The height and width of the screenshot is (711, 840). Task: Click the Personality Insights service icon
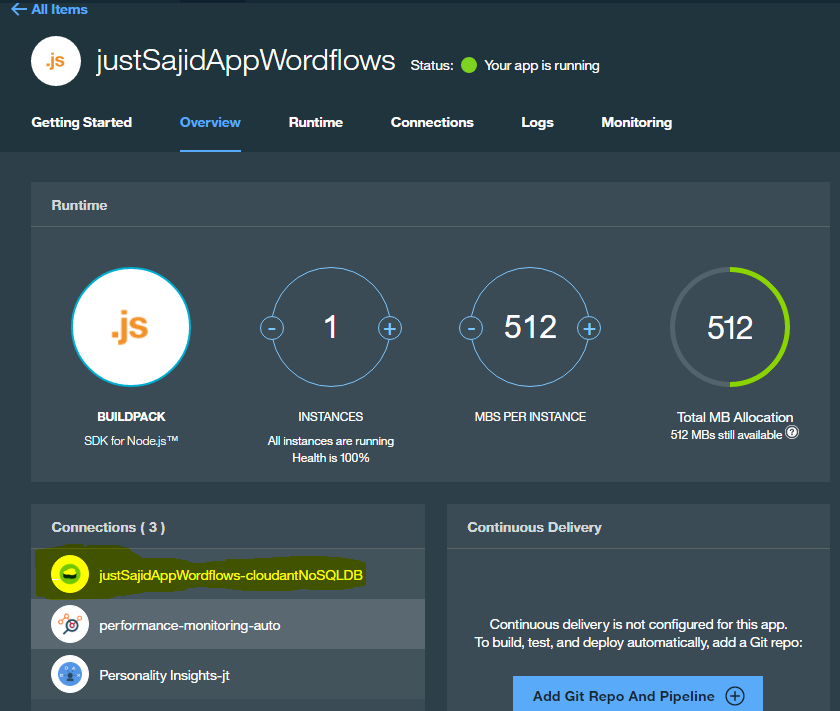(x=70, y=674)
